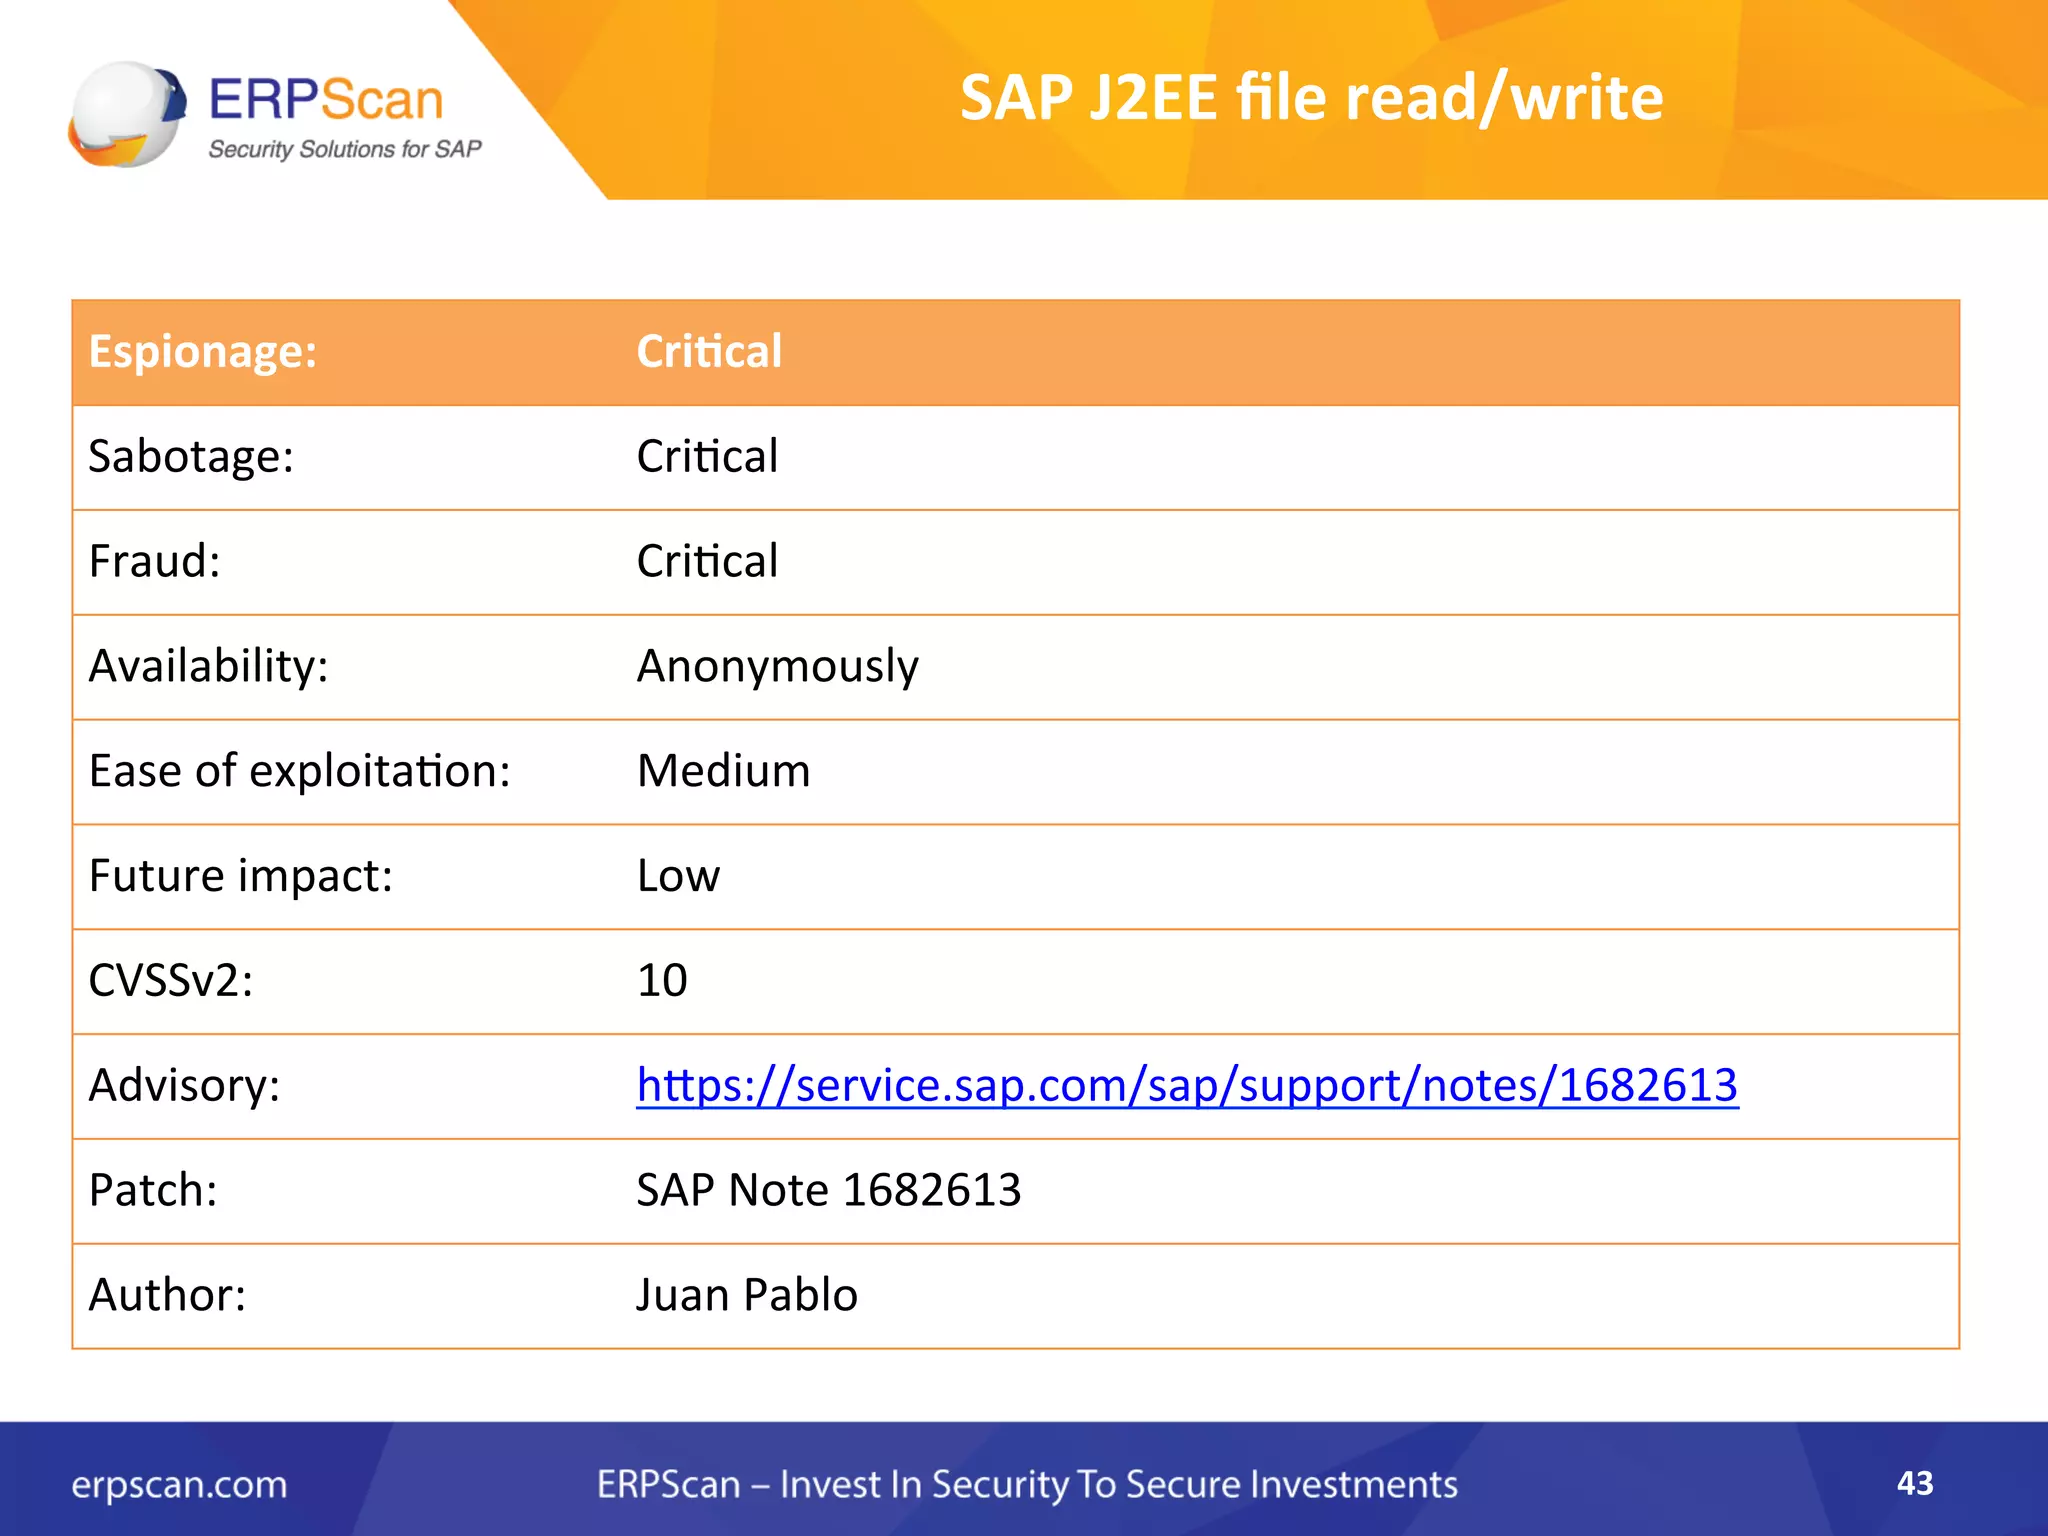2048x1536 pixels.
Task: Open the SAP support notes advisory link
Action: coord(1187,1087)
